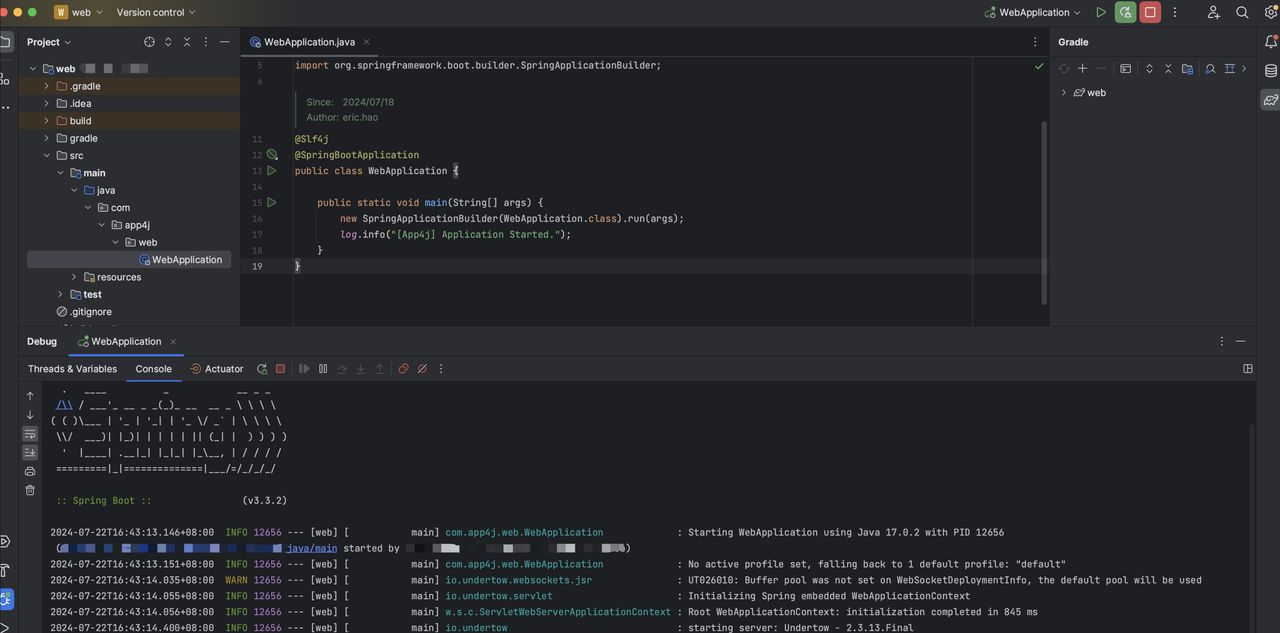Toggle scroll to end of console
The height and width of the screenshot is (633, 1280).
[x=30, y=453]
